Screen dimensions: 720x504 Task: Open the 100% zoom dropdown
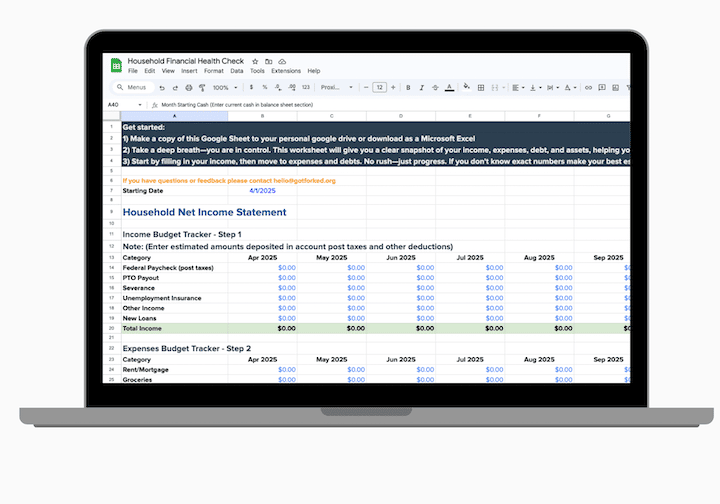[225, 88]
